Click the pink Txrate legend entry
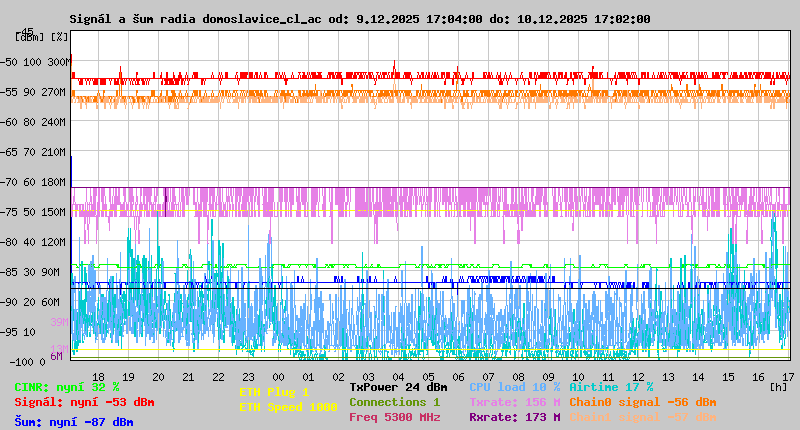The width and height of the screenshot is (800, 430). click(514, 402)
